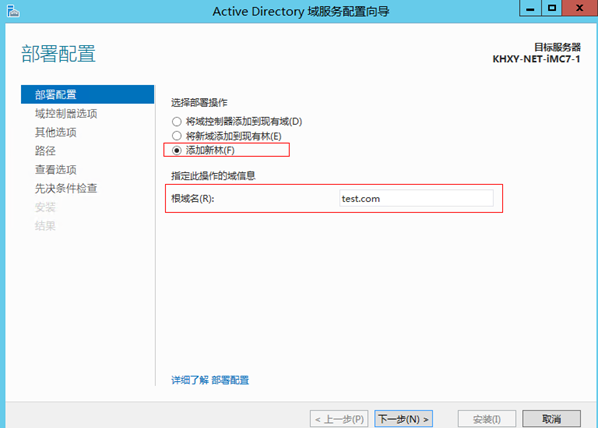Viewport: 598px width, 428px height.
Task: Switch to the 路径 step
Action: pyautogui.click(x=45, y=151)
